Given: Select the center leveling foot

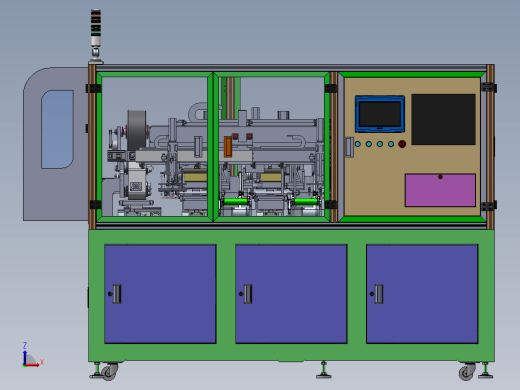Looking at the screenshot, I should tap(324, 370).
